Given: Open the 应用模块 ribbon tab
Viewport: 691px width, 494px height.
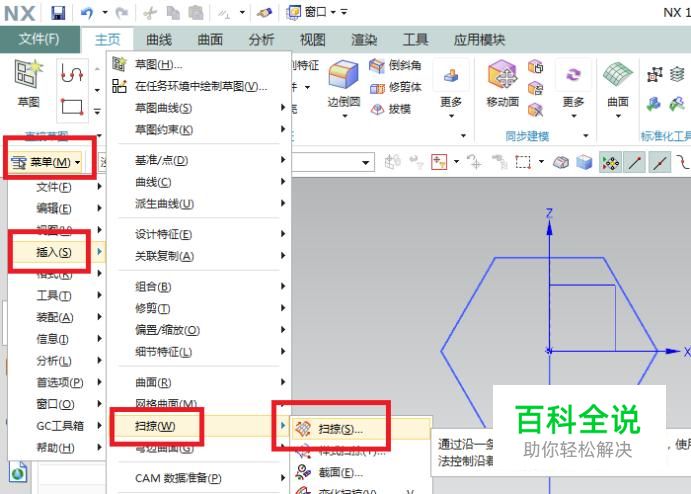Looking at the screenshot, I should coord(479,40).
